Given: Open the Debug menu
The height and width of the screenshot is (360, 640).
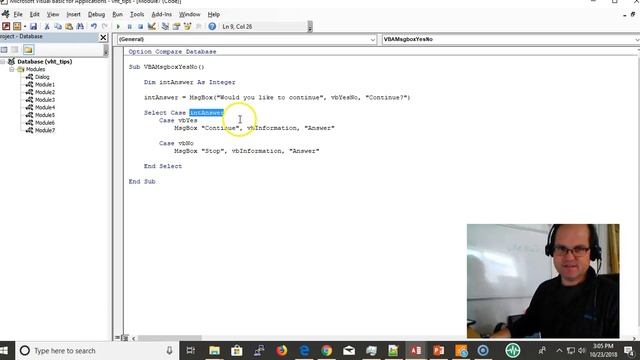Looking at the screenshot, I should [x=96, y=14].
